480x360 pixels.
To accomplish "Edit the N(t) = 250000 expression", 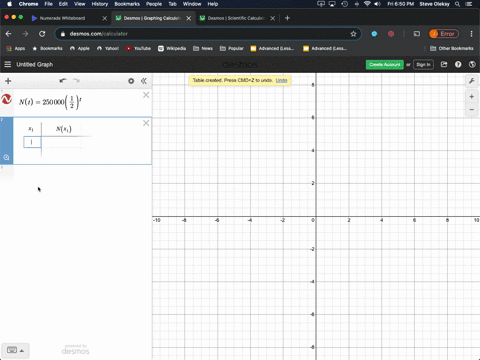I will point(50,102).
